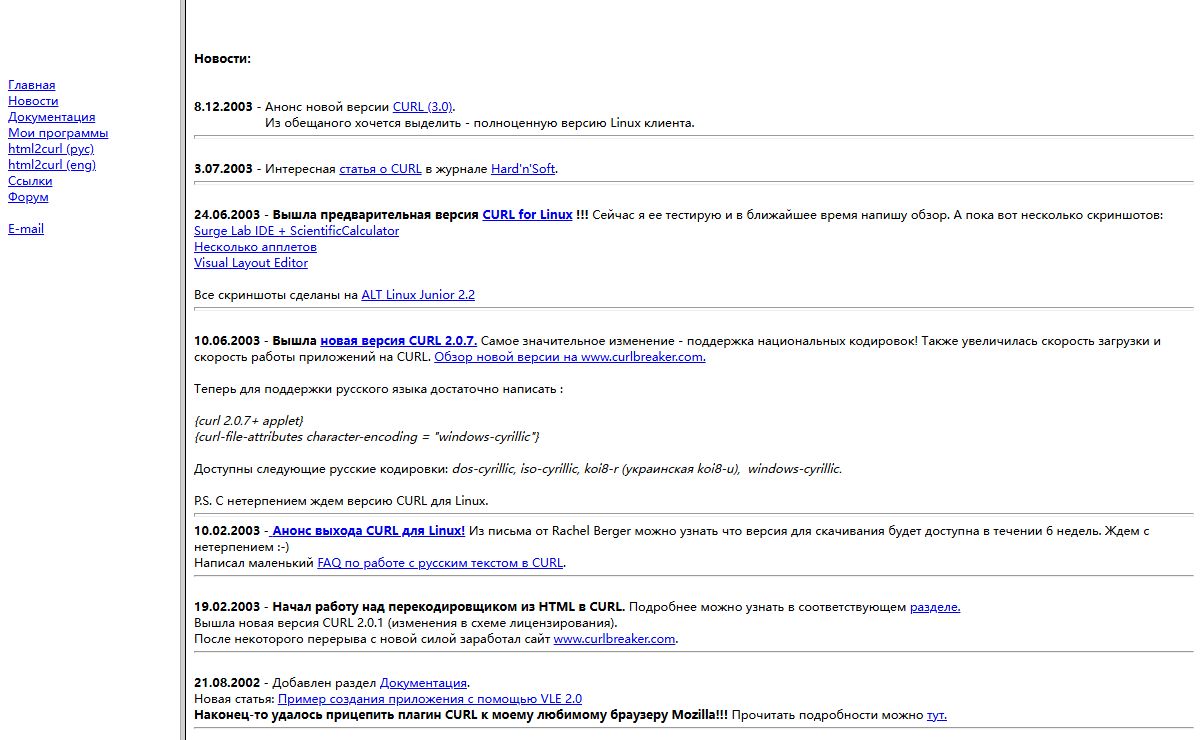Viewport: 1200px width, 740px height.
Task: Click the line about полноценную версию Linux клиента
Action: tap(479, 123)
